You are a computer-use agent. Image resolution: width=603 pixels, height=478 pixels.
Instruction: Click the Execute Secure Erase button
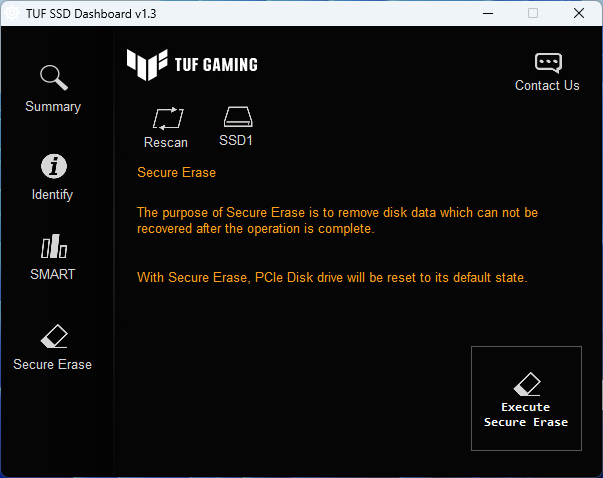[526, 398]
